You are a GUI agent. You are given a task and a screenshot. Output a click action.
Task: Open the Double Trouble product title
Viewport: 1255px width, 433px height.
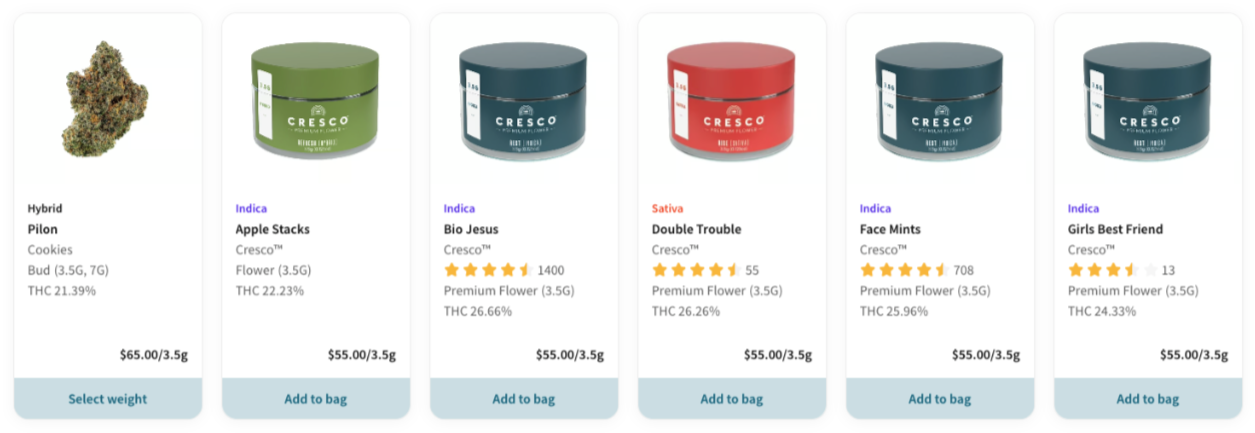click(697, 229)
